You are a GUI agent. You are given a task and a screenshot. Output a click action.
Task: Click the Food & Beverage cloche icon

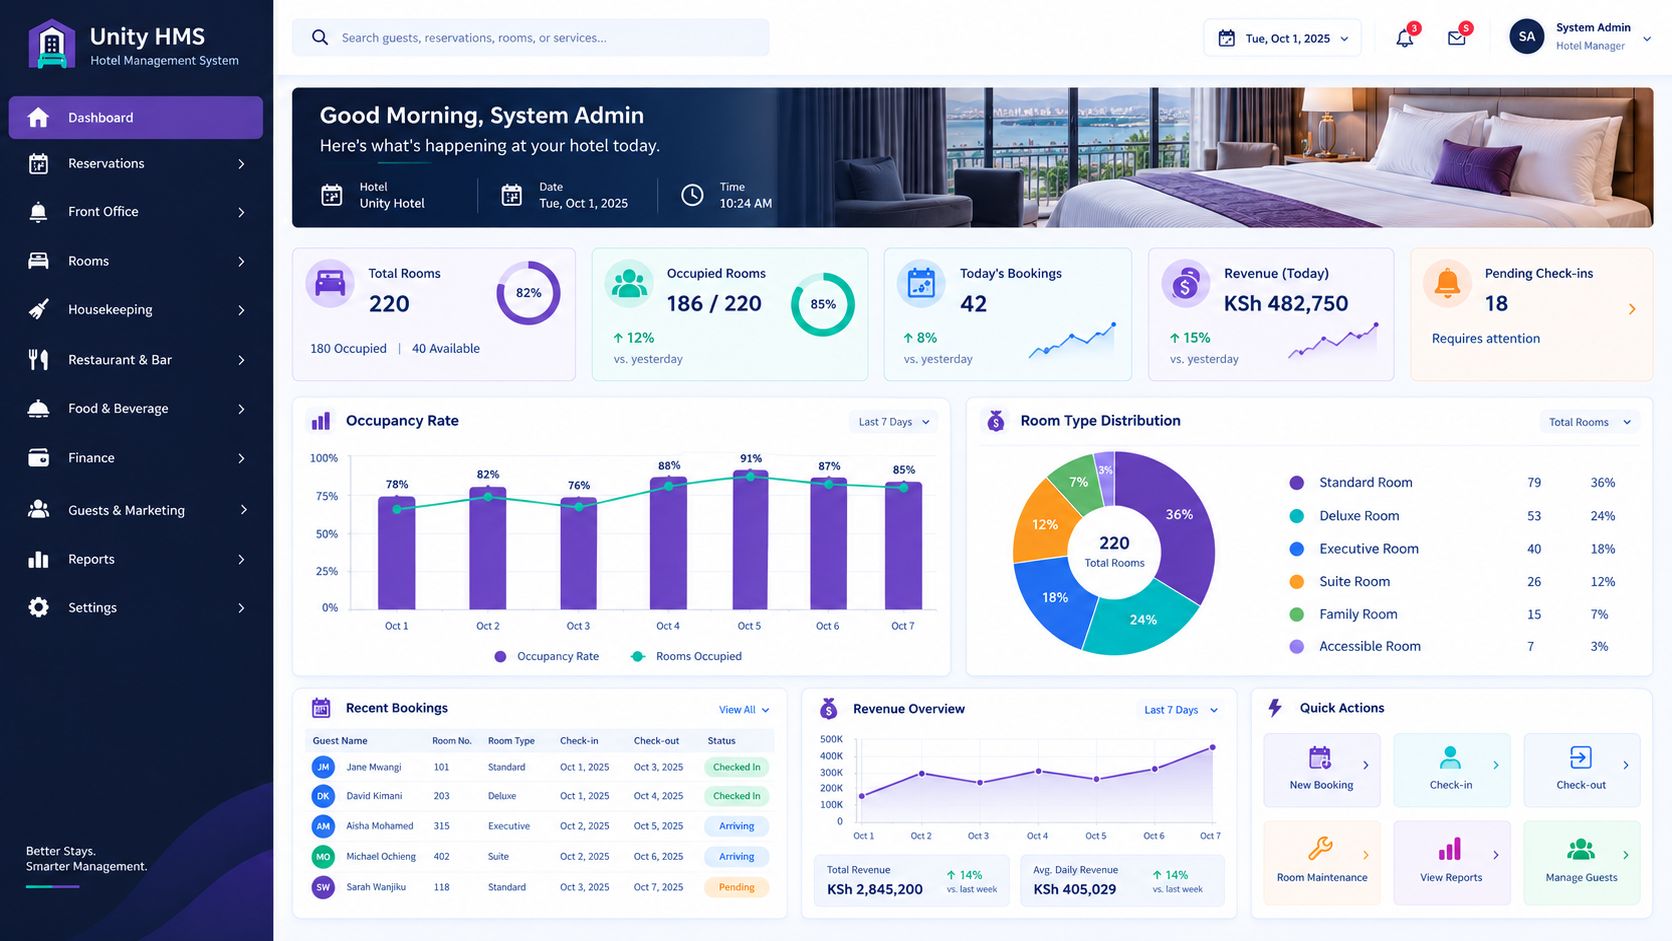(38, 409)
